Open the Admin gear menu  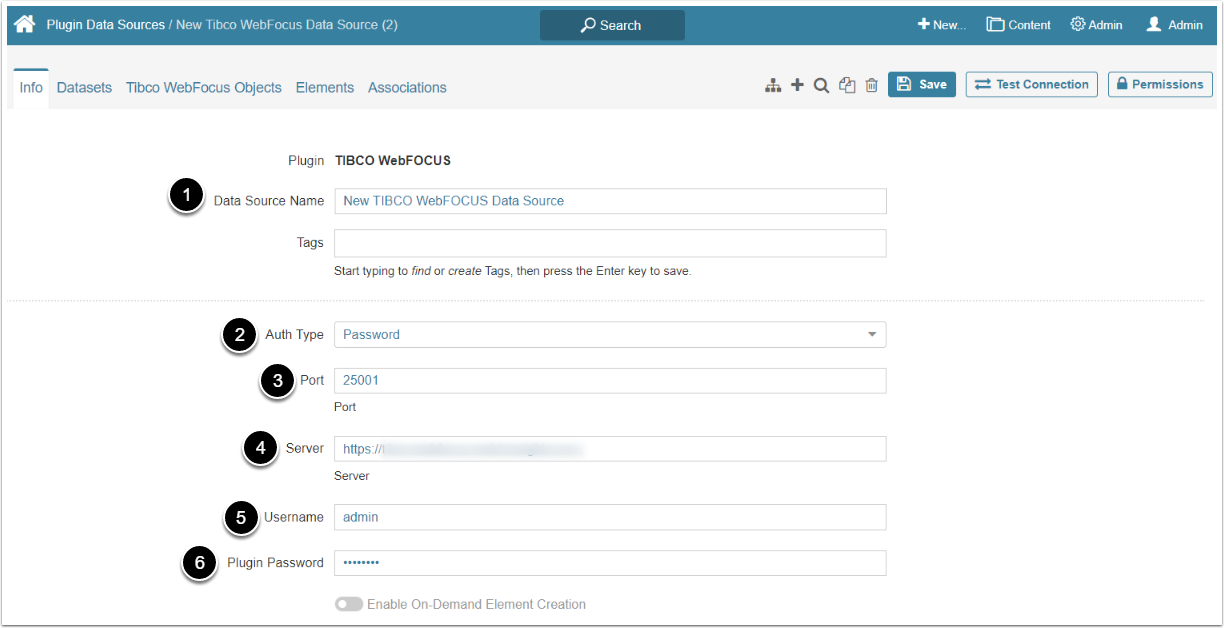1096,25
